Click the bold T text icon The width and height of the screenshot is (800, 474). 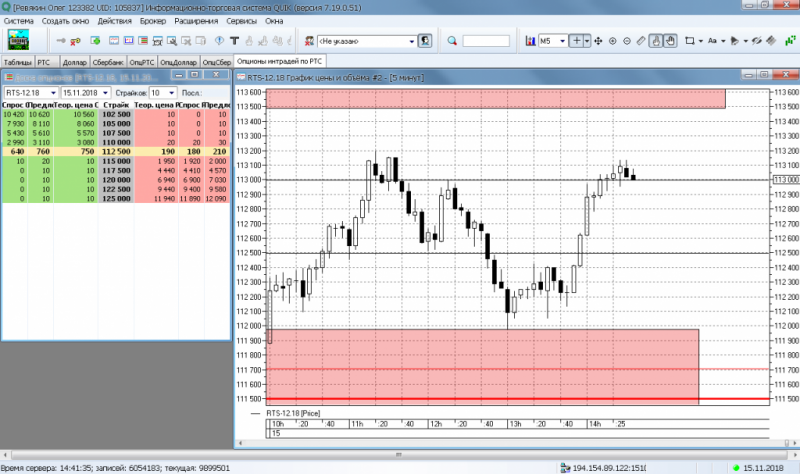click(234, 41)
